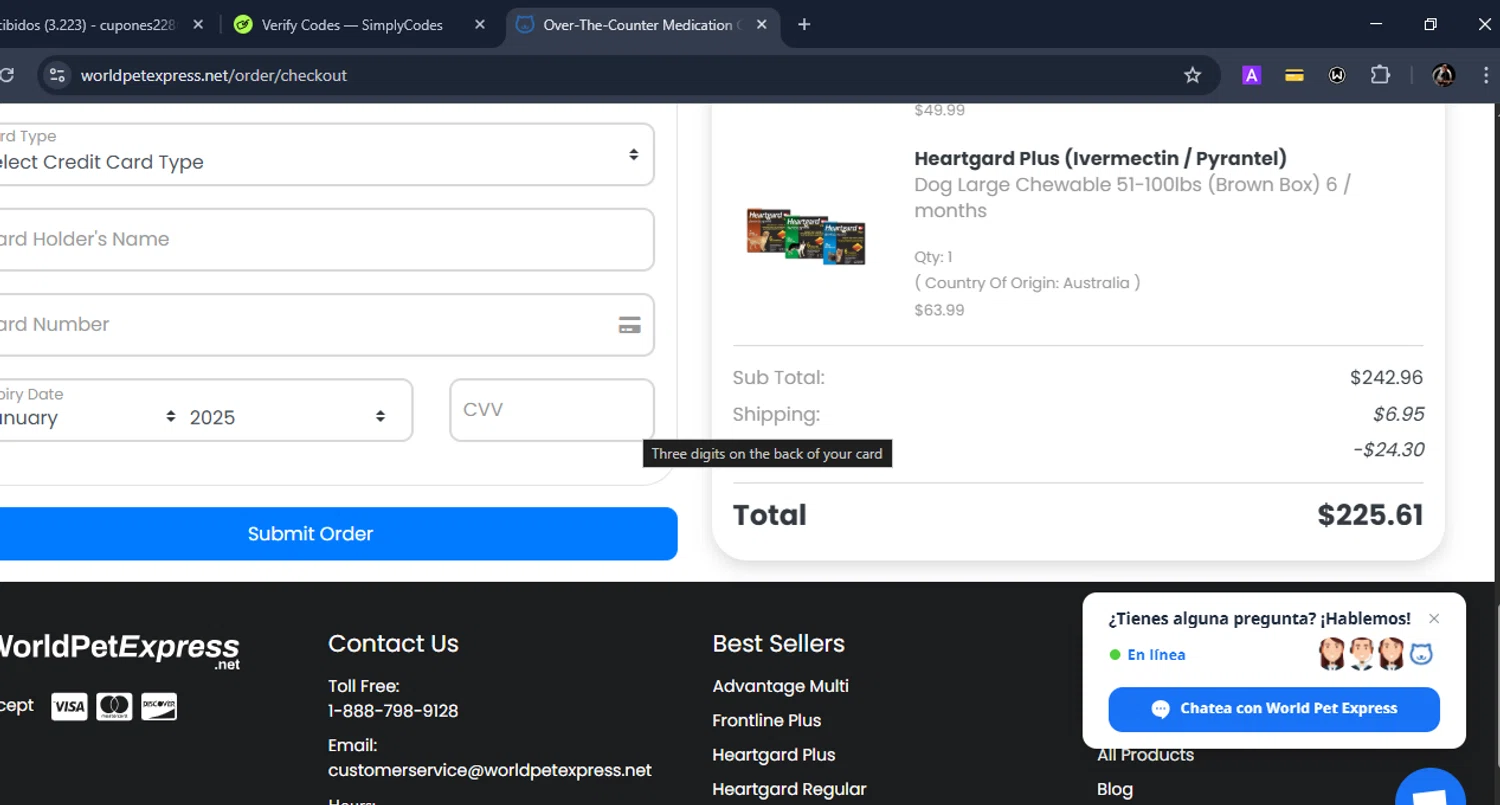The image size is (1500, 805).
Task: Click the Best Sellers heading
Action: pyautogui.click(x=778, y=644)
